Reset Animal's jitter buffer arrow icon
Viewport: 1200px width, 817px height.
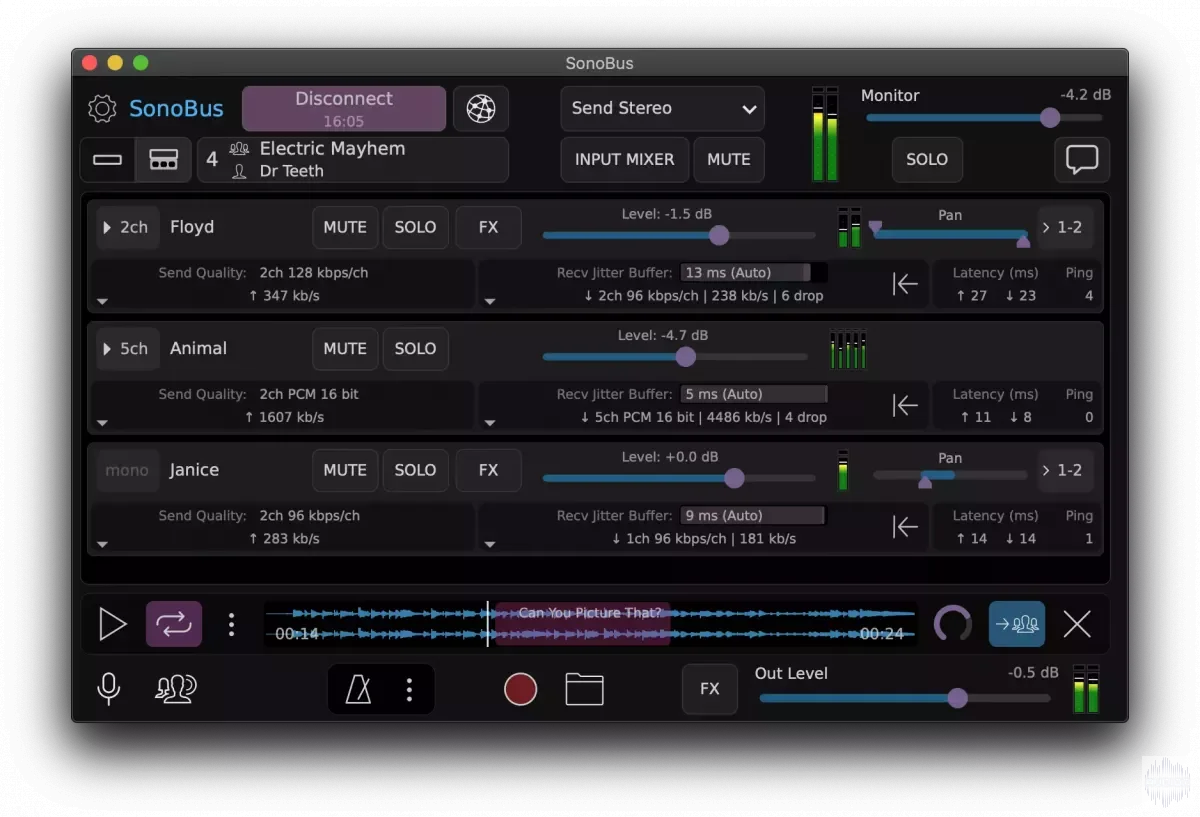point(905,405)
